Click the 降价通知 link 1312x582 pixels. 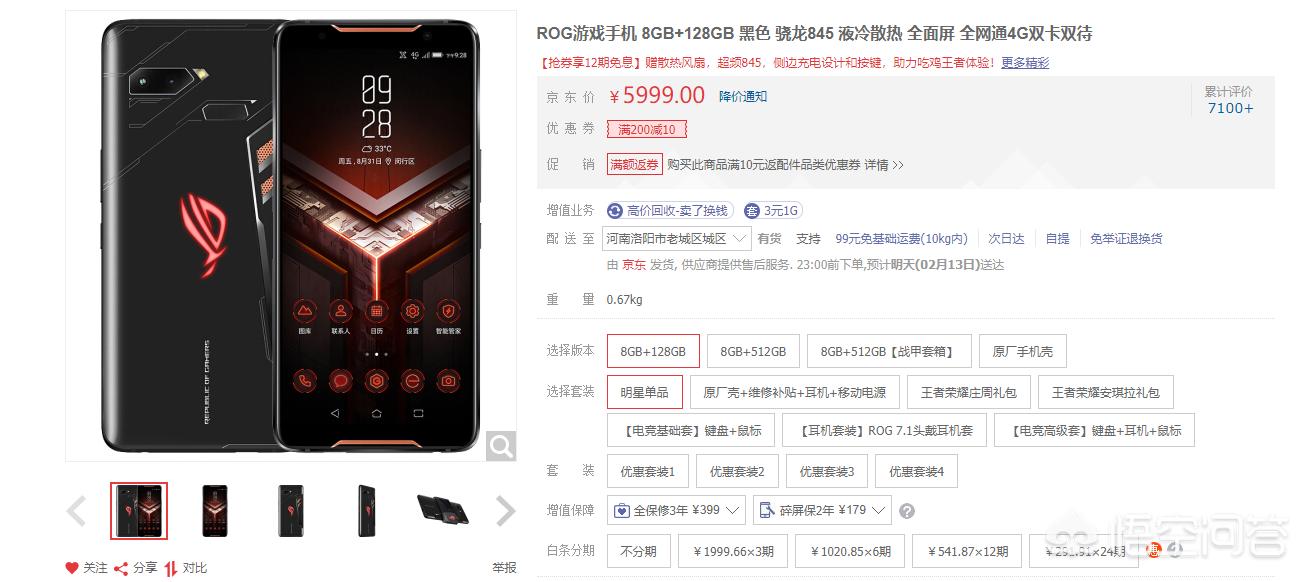click(x=743, y=96)
